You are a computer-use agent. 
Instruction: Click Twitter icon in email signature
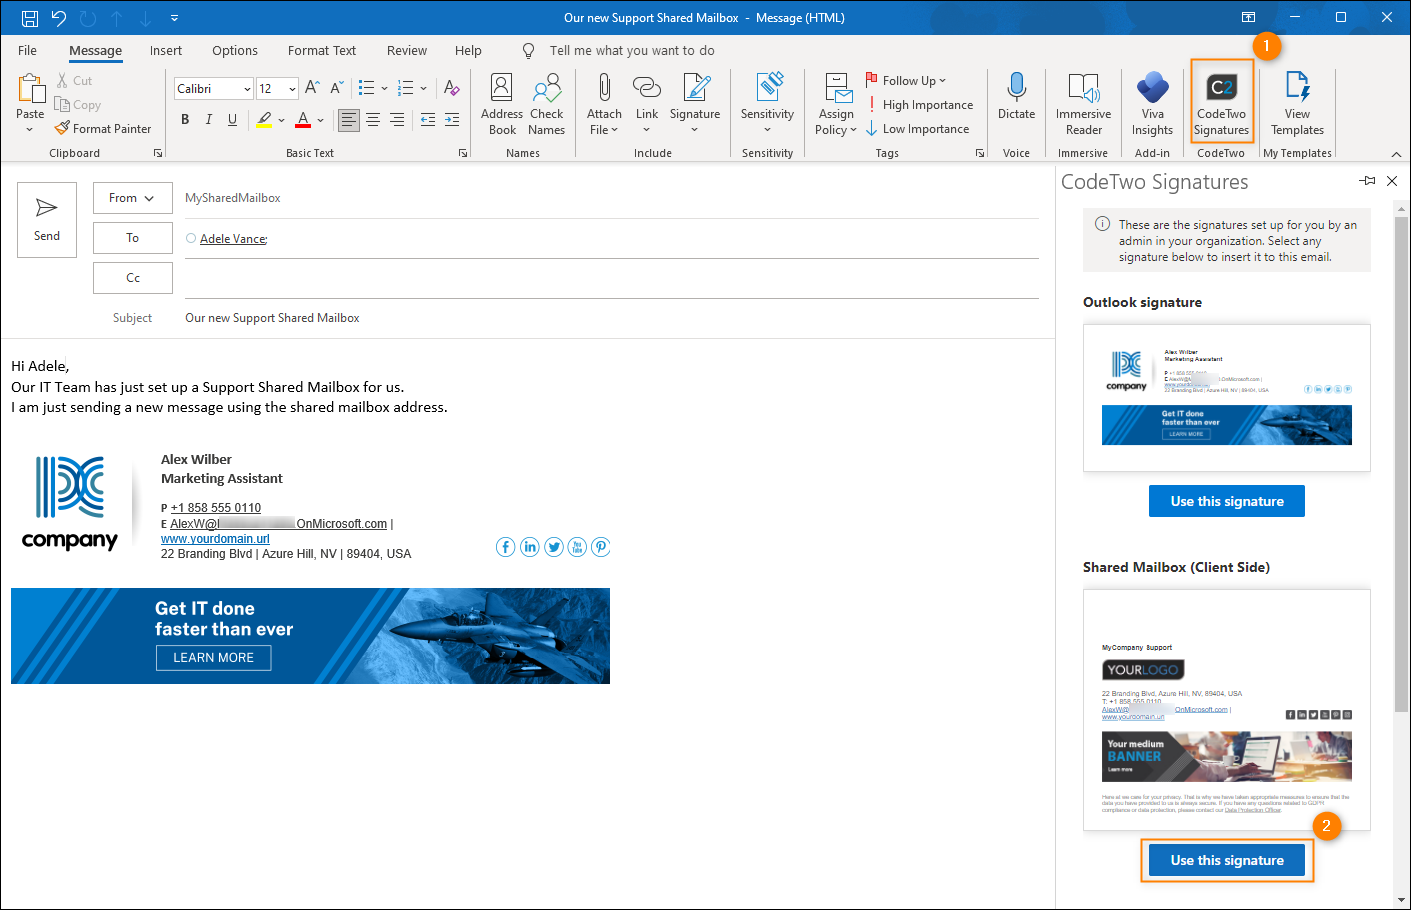[x=554, y=547]
